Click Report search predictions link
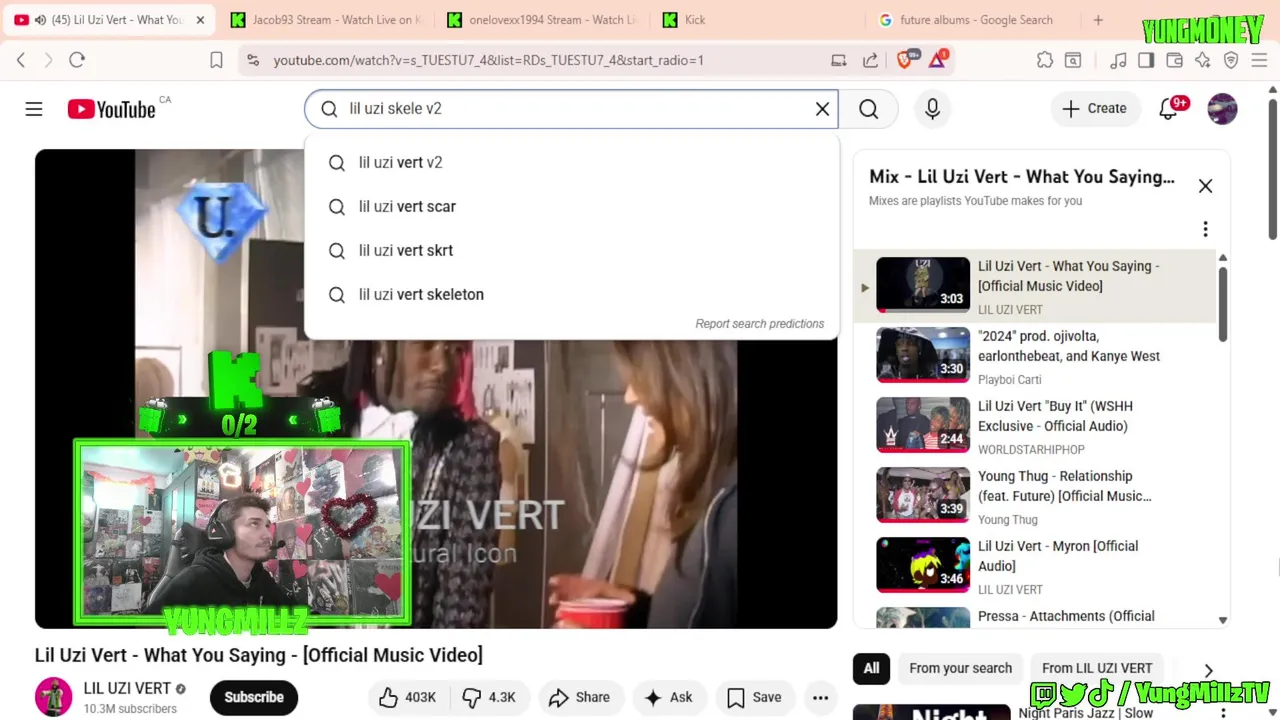This screenshot has width=1280, height=720. (760, 324)
